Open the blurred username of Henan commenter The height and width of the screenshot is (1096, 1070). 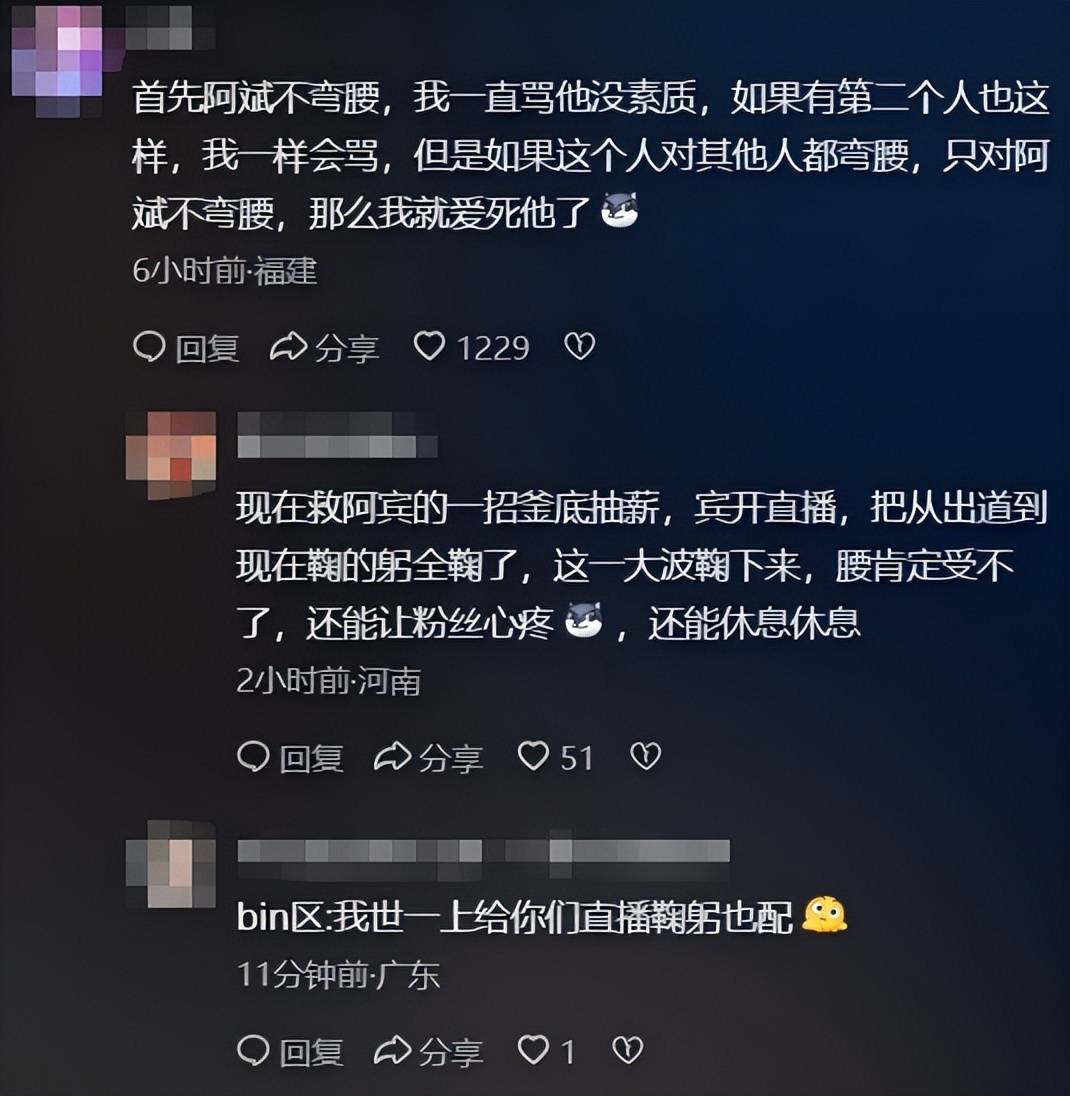[337, 435]
